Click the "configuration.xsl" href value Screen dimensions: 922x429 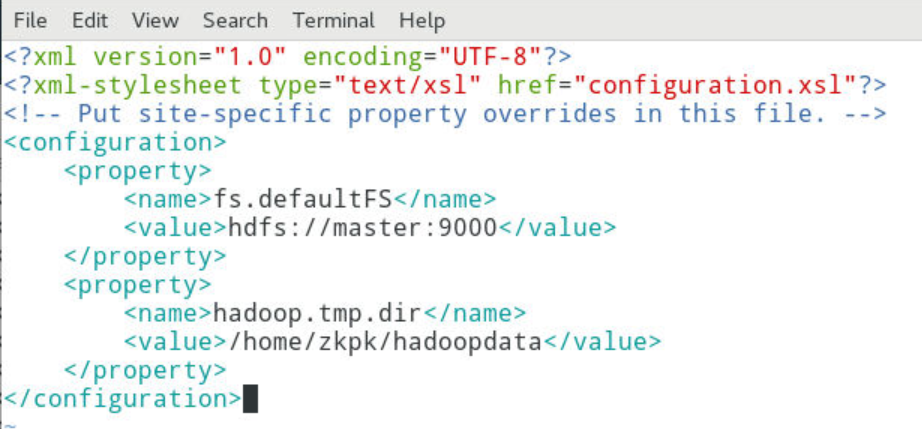coord(714,86)
